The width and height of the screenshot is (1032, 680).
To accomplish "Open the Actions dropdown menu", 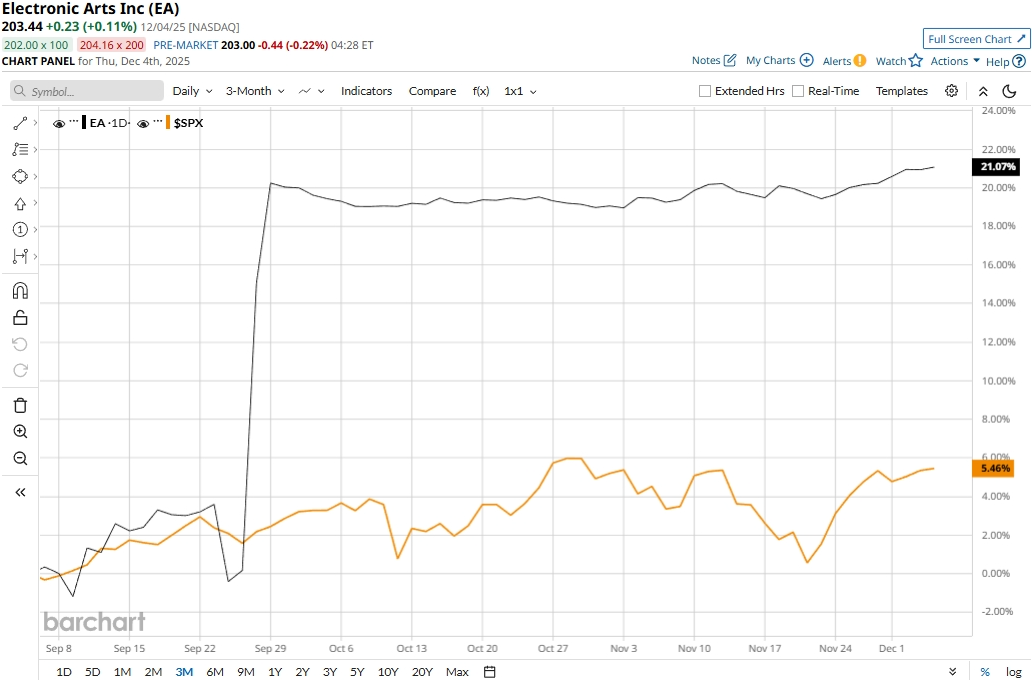I will coord(955,61).
